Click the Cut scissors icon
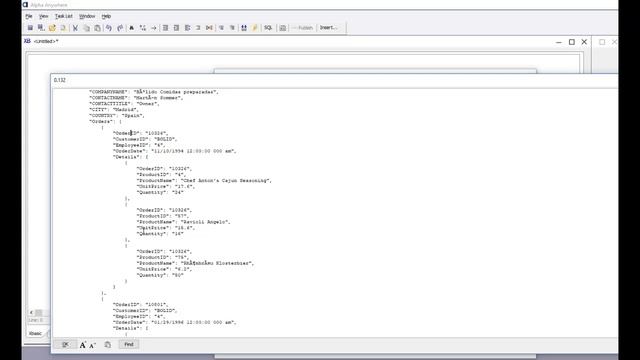640x360 pixels. [x=75, y=28]
